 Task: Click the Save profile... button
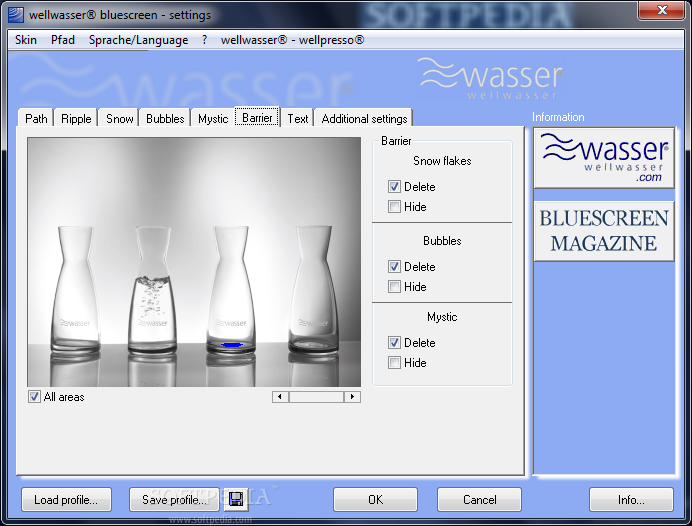174,500
